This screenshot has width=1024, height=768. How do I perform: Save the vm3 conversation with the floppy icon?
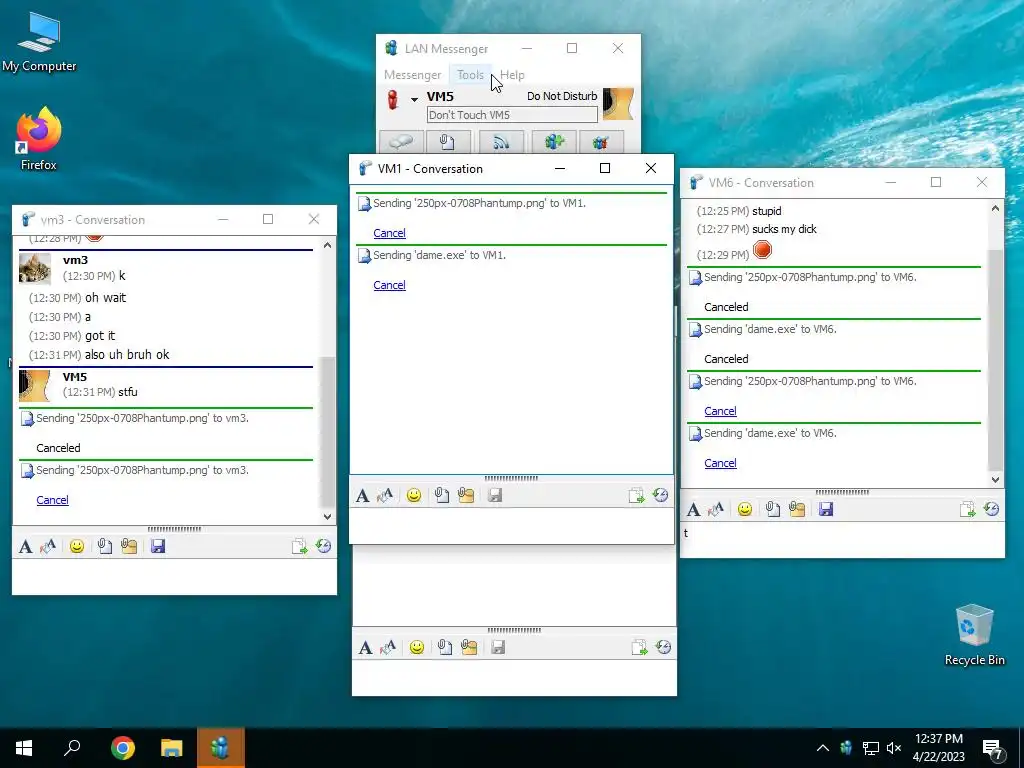point(158,546)
